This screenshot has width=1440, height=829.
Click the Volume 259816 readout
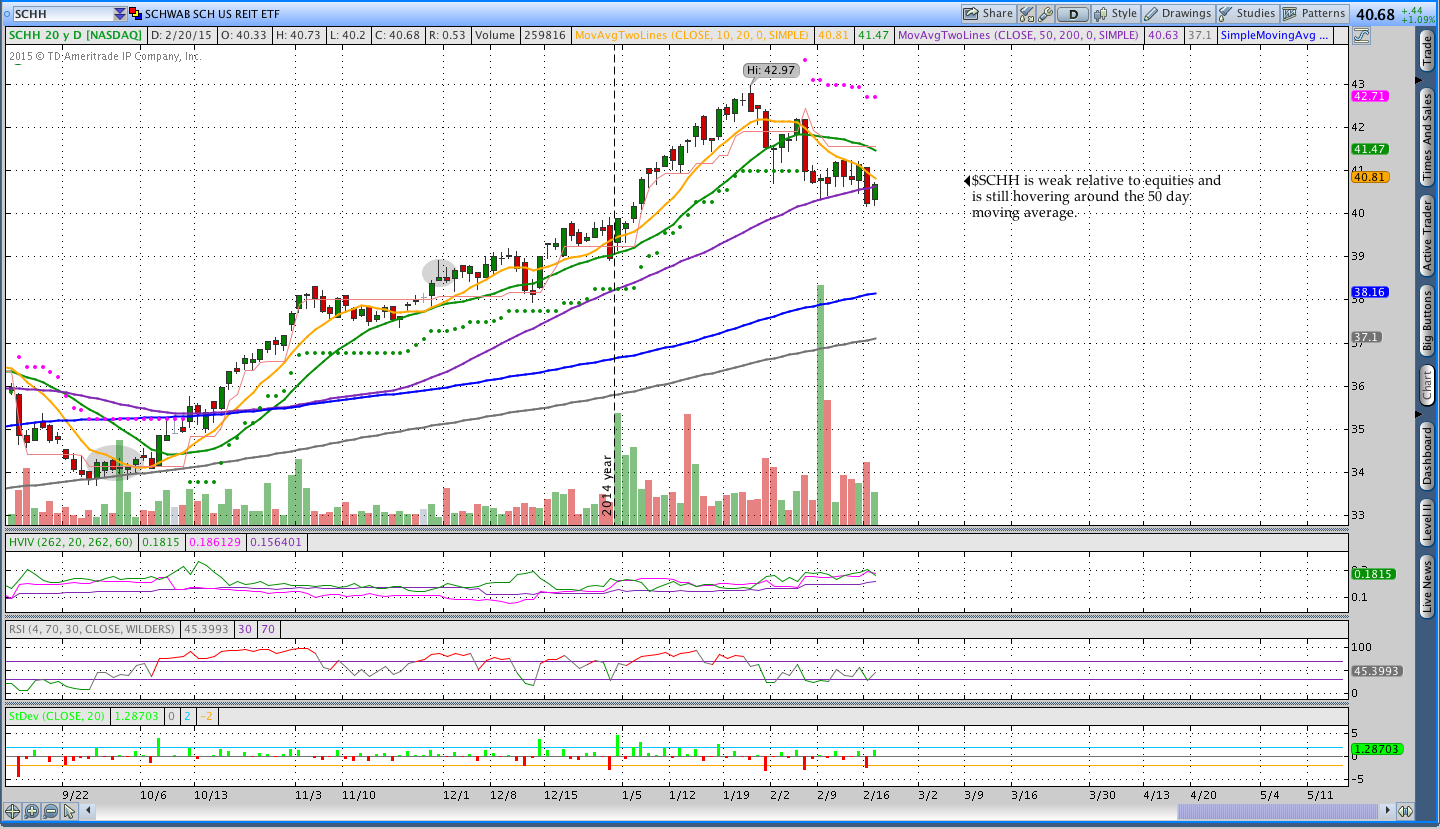point(522,35)
